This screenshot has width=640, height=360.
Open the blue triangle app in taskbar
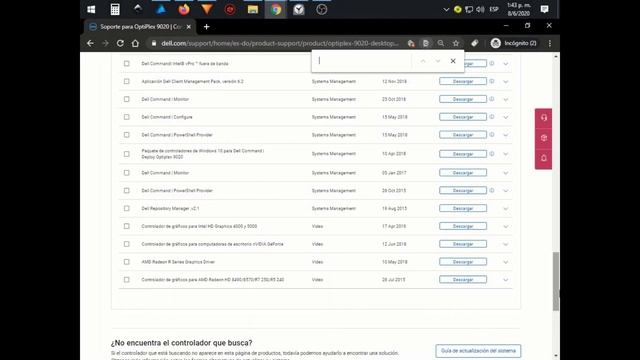point(161,9)
